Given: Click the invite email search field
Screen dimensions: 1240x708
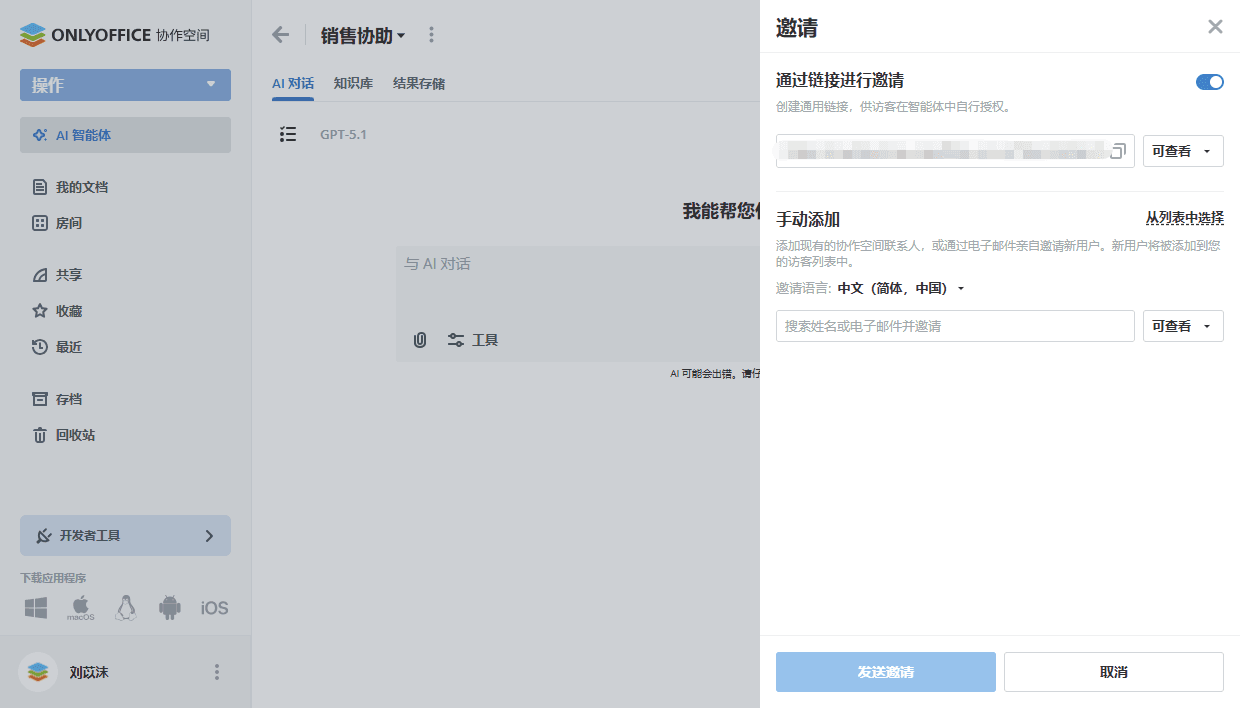Looking at the screenshot, I should point(954,325).
